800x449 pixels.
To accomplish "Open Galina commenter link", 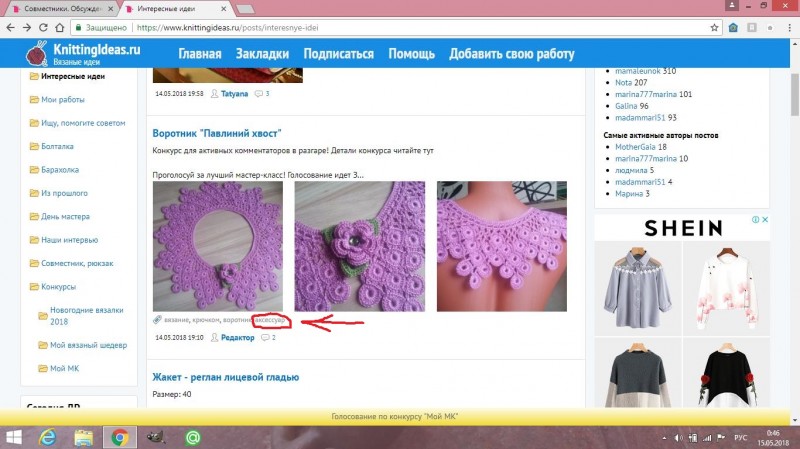I will point(626,106).
